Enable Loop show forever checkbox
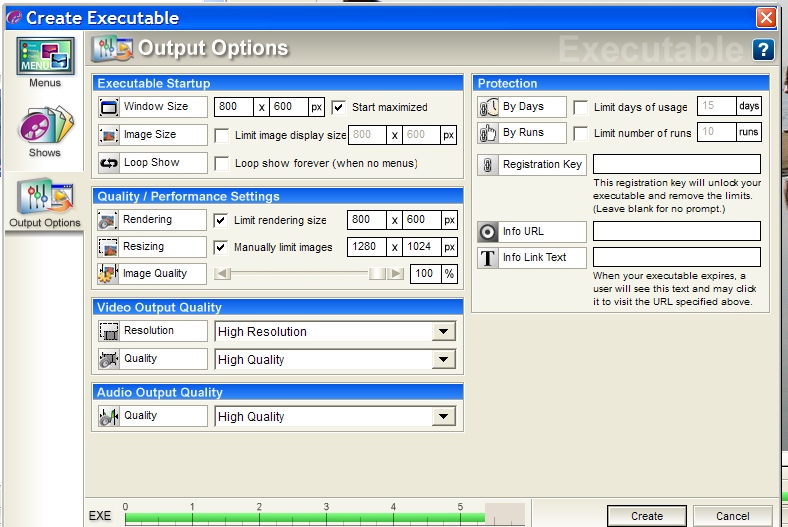788x527 pixels. click(x=222, y=163)
